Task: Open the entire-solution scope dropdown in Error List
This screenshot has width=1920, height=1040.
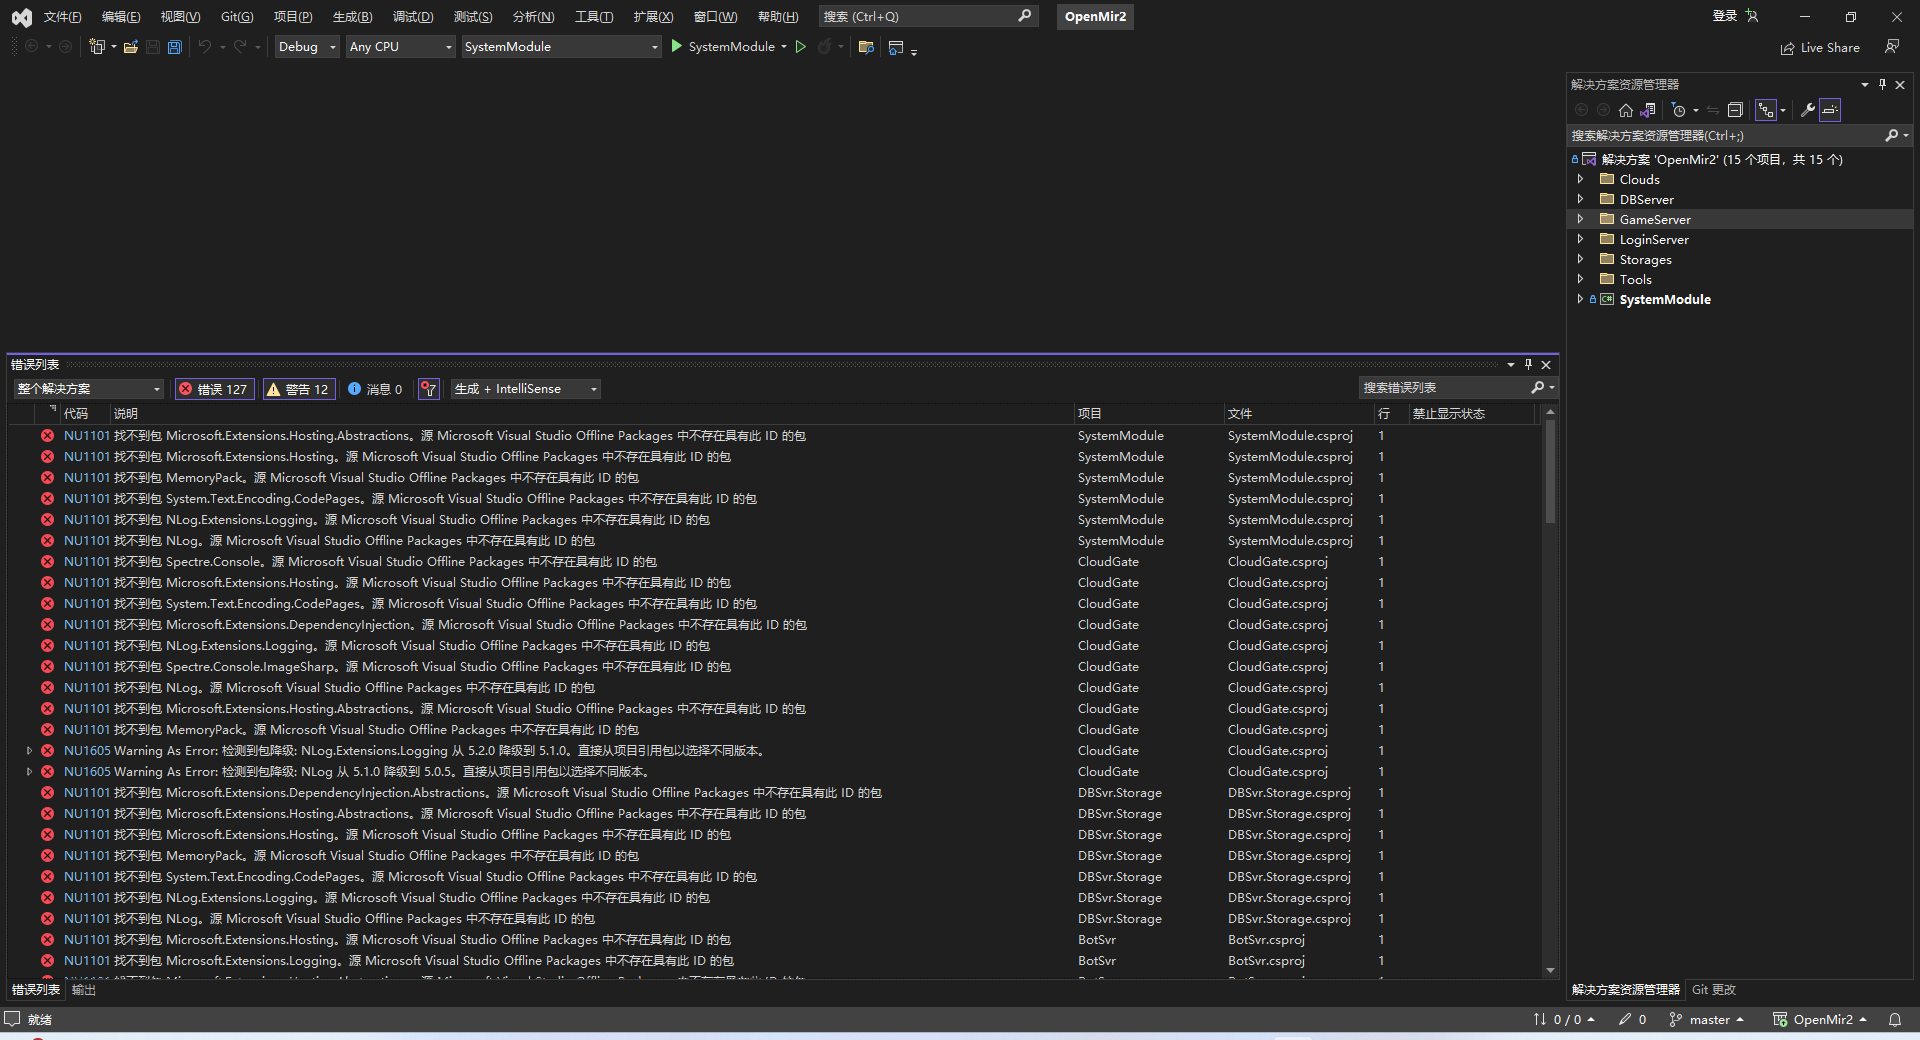Action: 88,389
